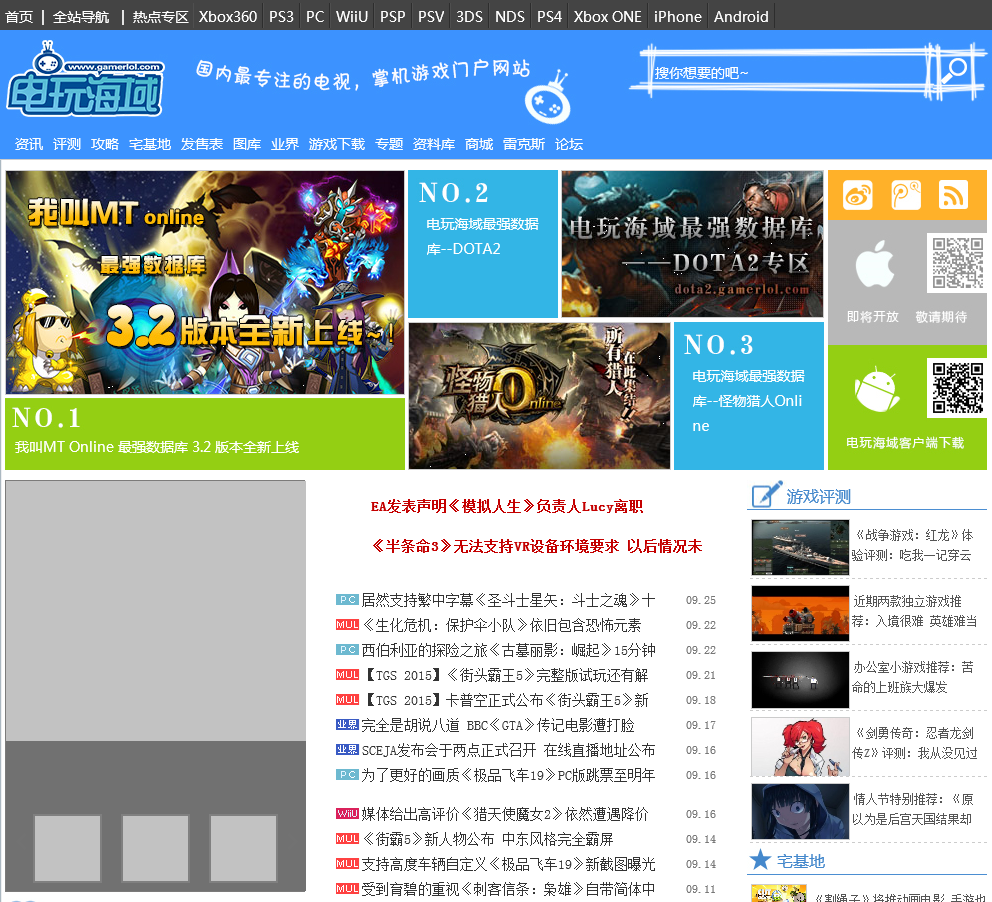This screenshot has width=992, height=902.
Task: Click the Apple logo icon
Action: point(875,264)
